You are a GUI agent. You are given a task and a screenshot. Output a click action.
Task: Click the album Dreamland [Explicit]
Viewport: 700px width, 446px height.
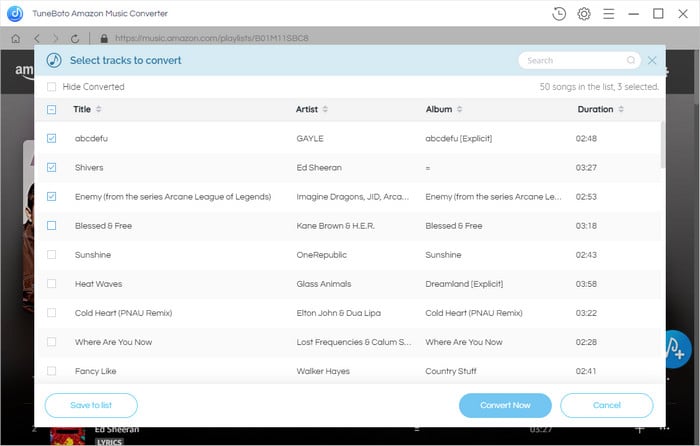pyautogui.click(x=464, y=284)
